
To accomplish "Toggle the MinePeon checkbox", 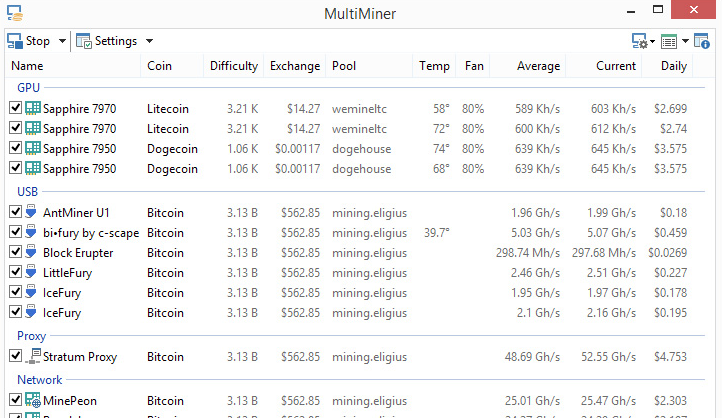I will click(x=15, y=400).
